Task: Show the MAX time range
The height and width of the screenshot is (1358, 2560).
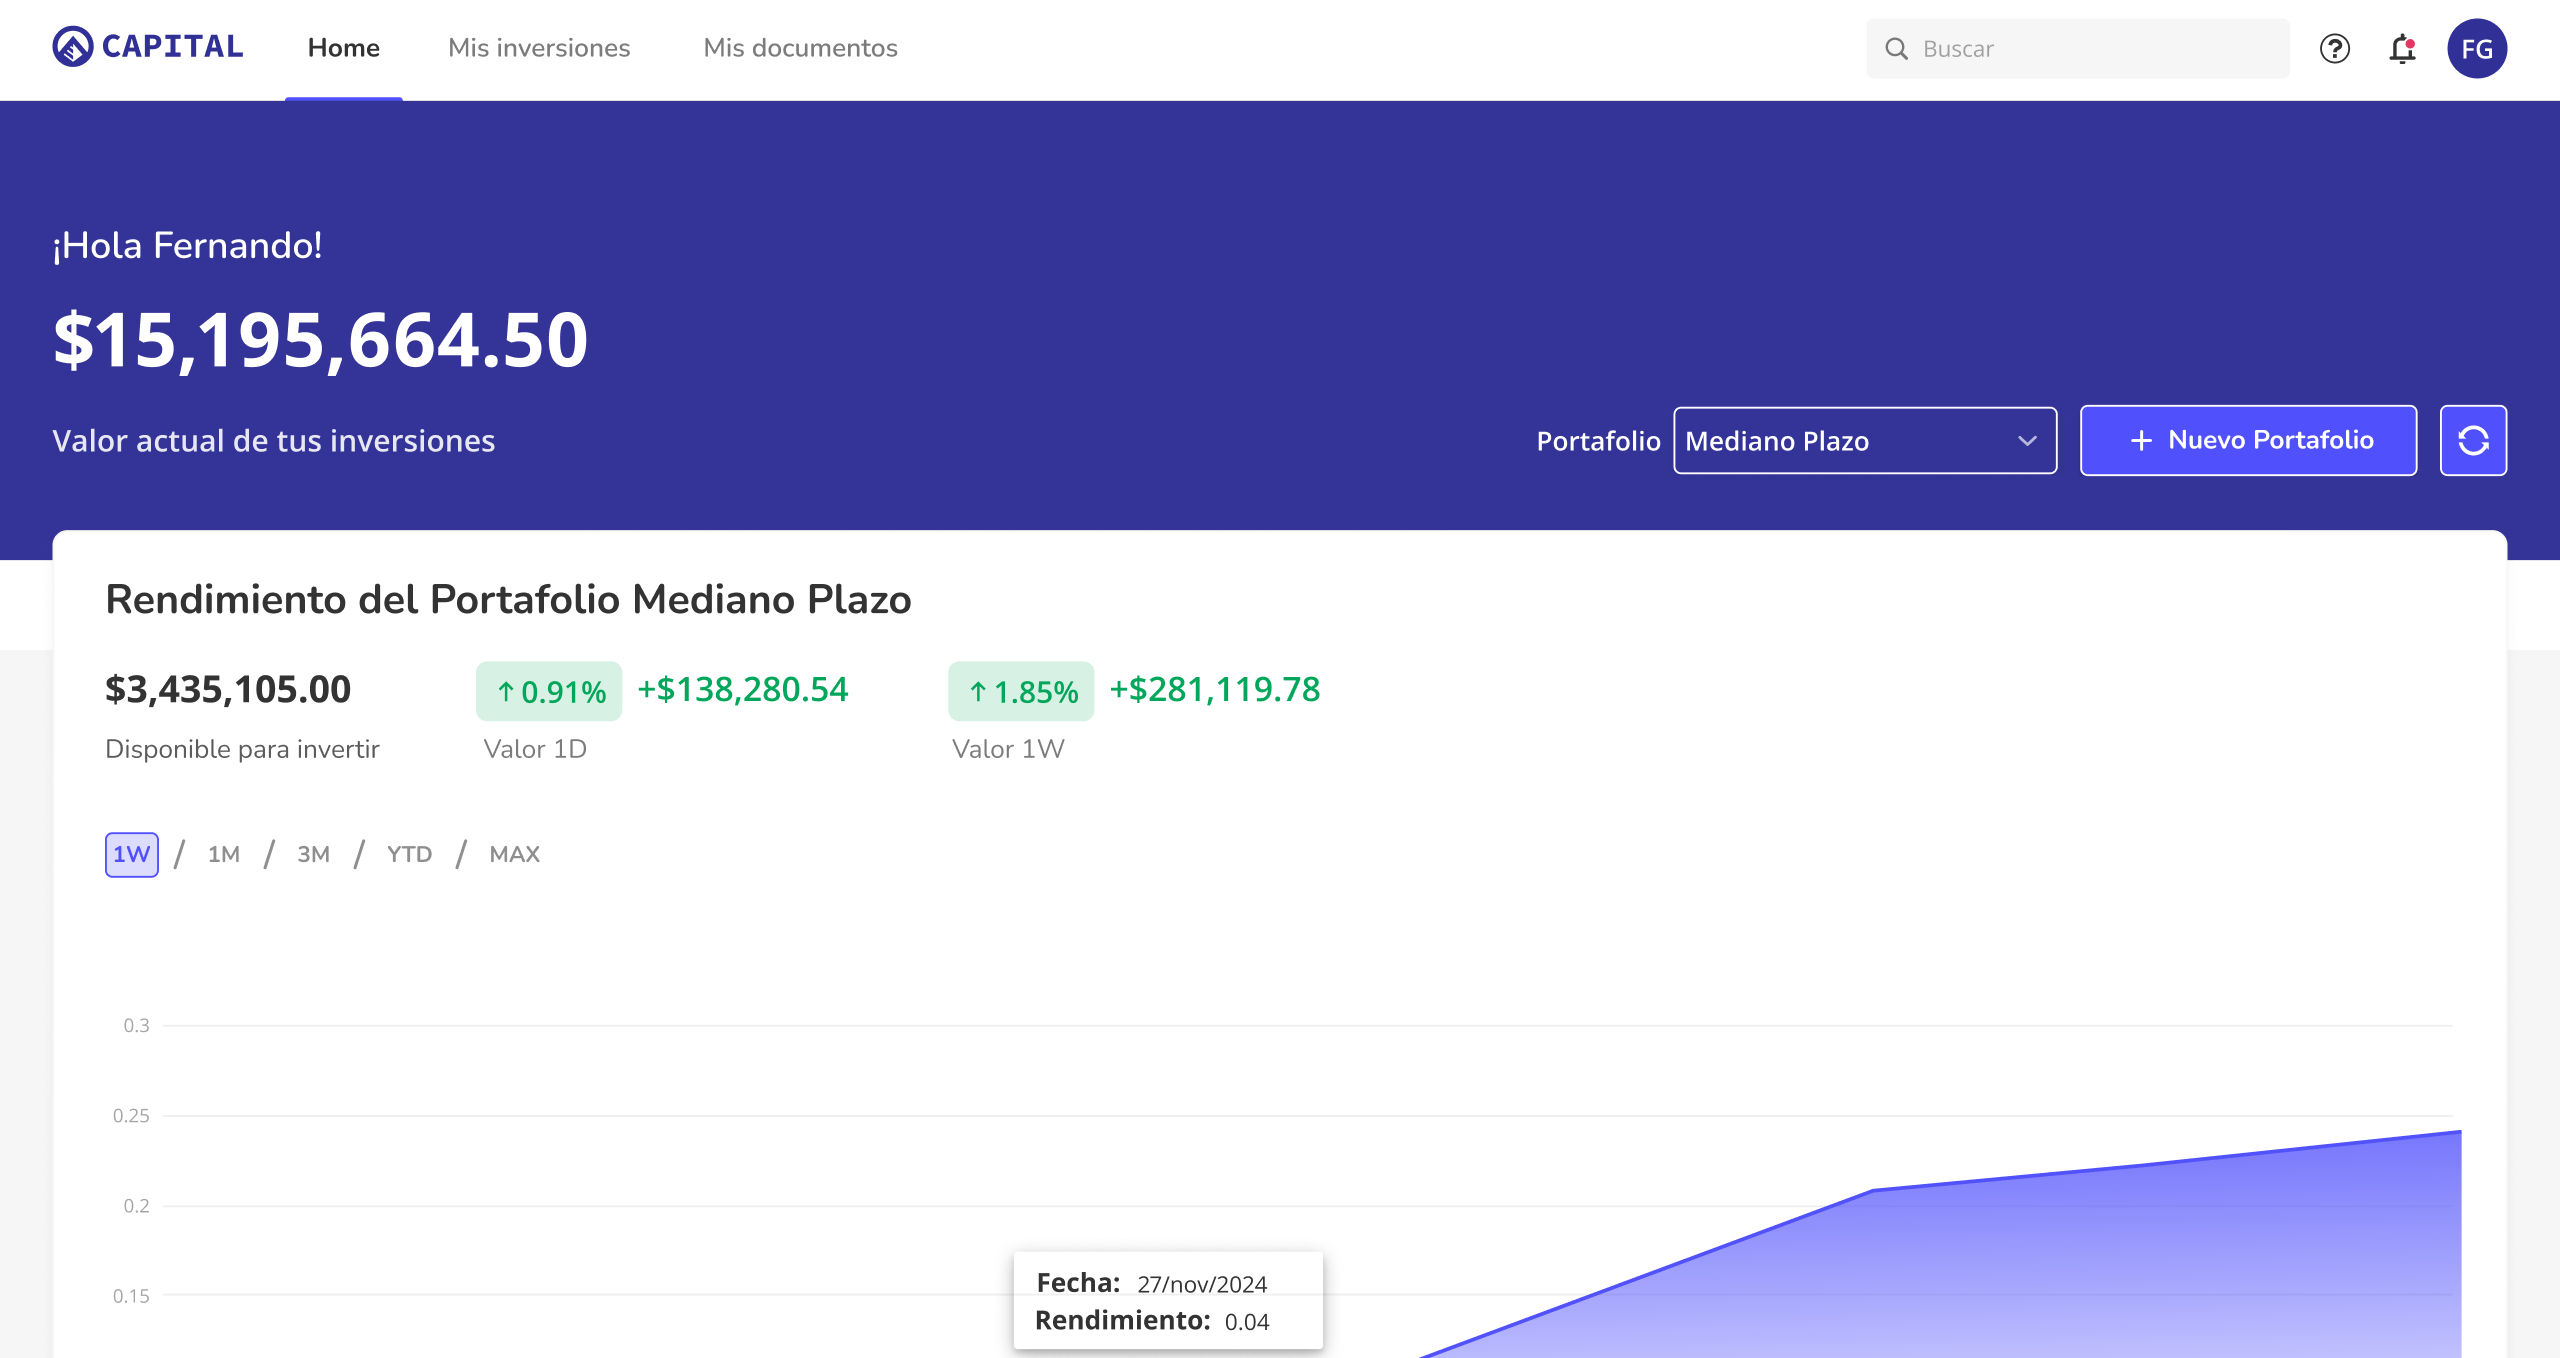Action: [x=514, y=854]
